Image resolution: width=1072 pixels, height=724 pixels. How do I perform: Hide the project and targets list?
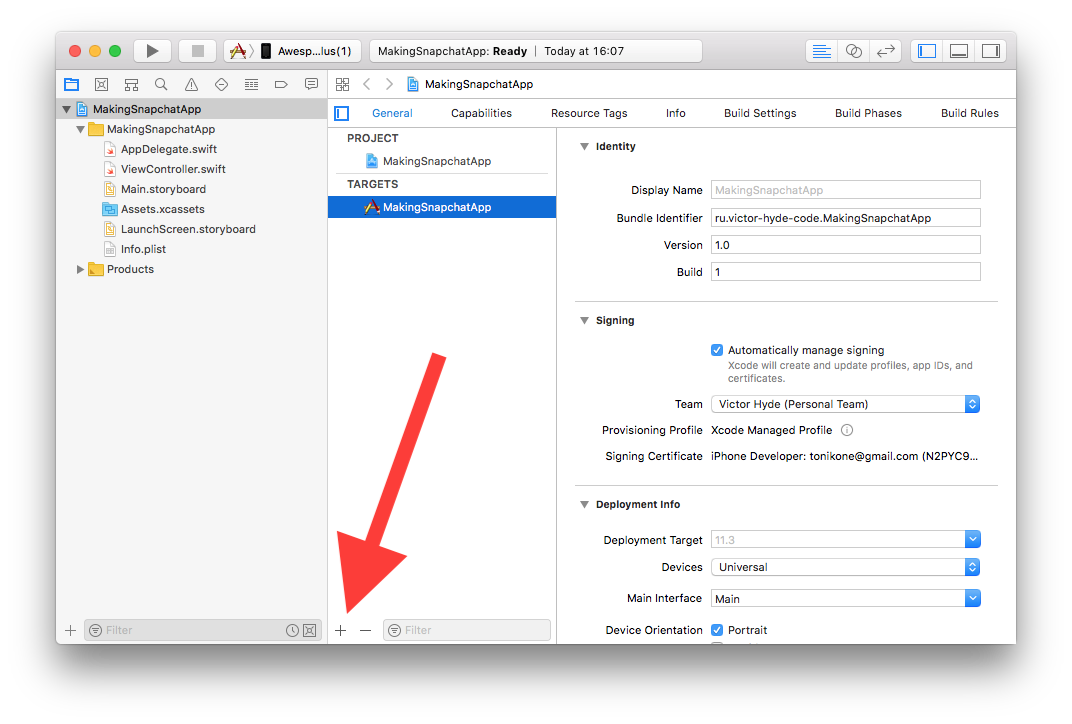[342, 113]
